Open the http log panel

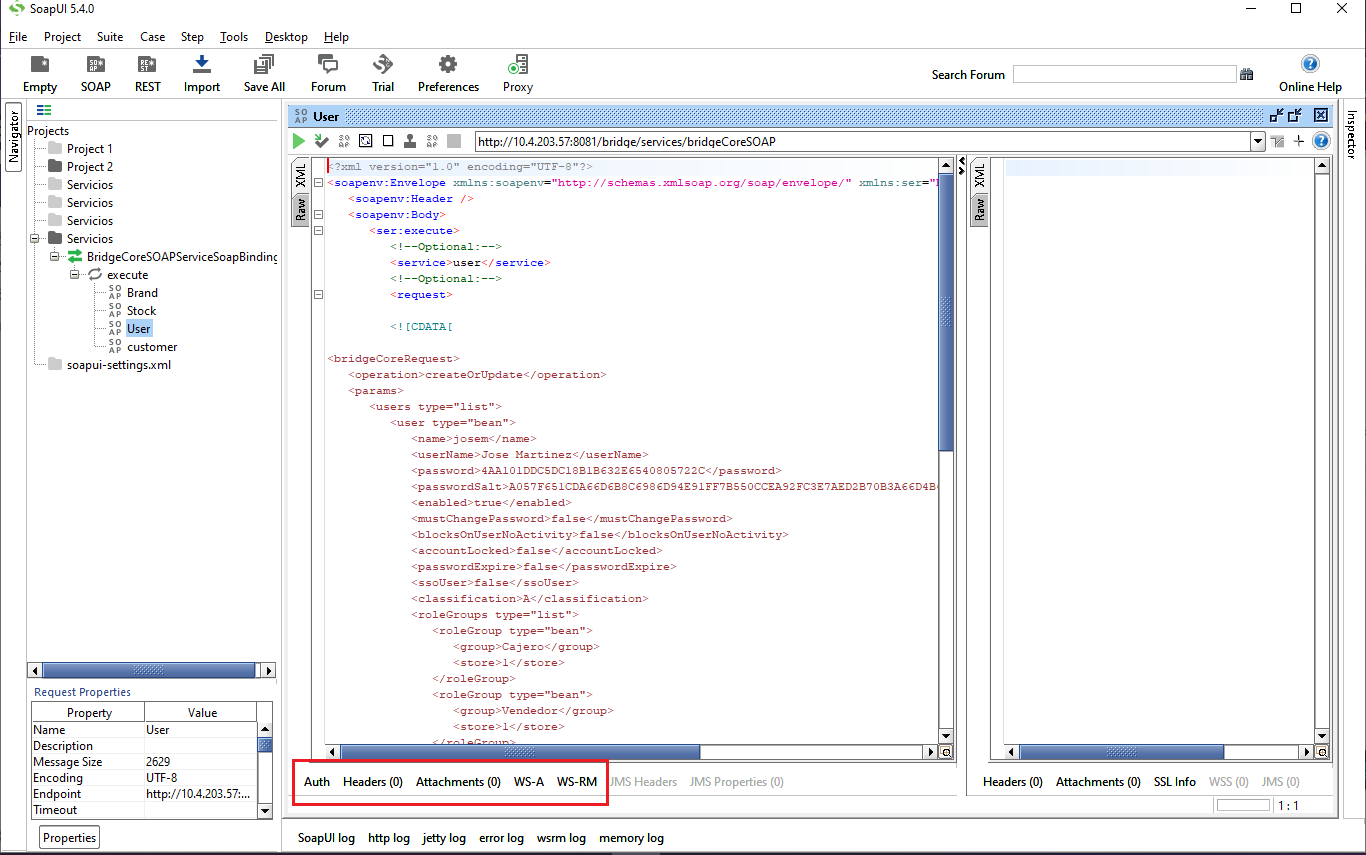[389, 838]
